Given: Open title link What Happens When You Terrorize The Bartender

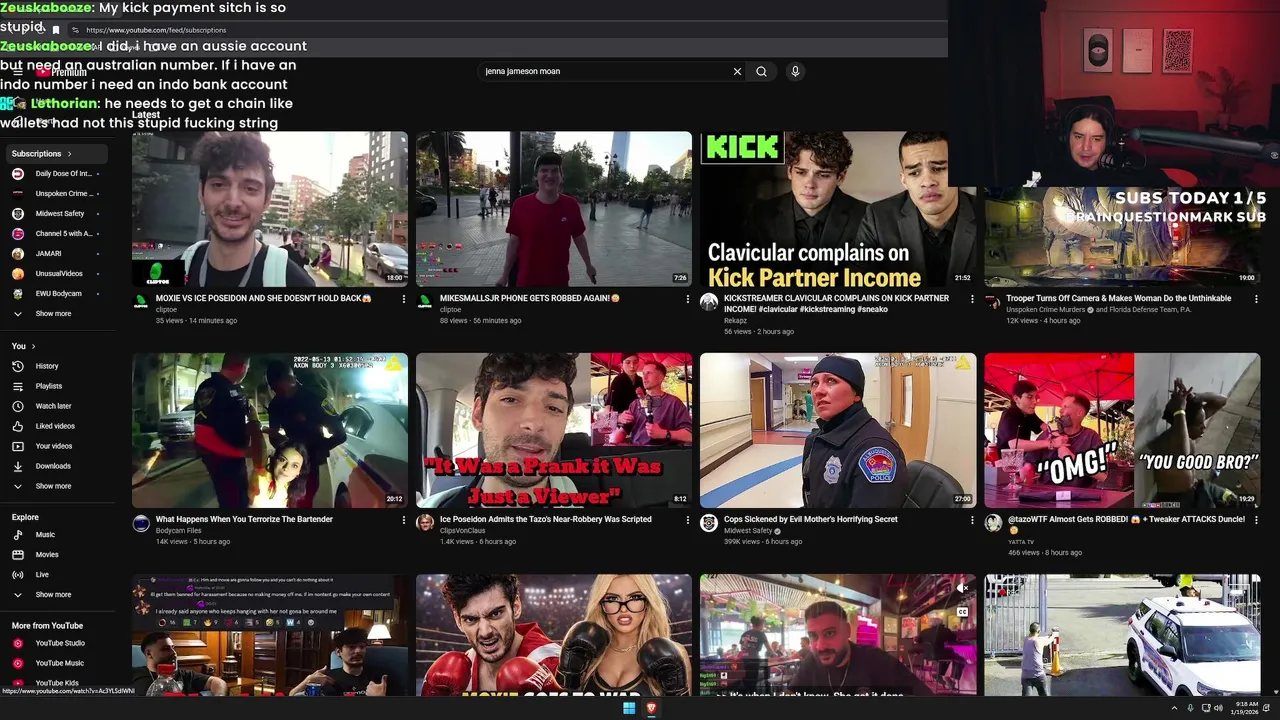Looking at the screenshot, I should pos(244,519).
